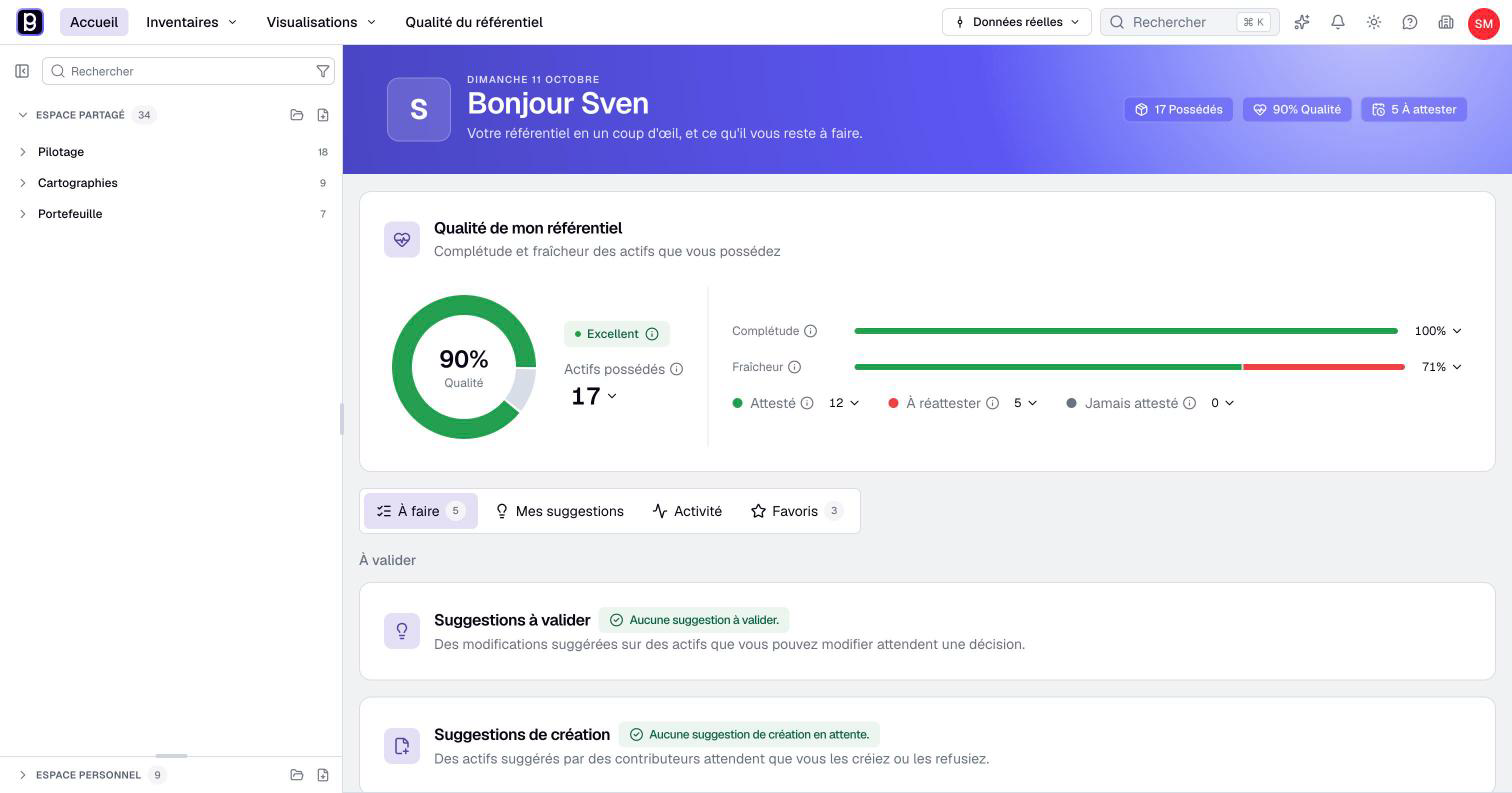Open the notifications bell
The height and width of the screenshot is (793, 1512).
(1338, 22)
